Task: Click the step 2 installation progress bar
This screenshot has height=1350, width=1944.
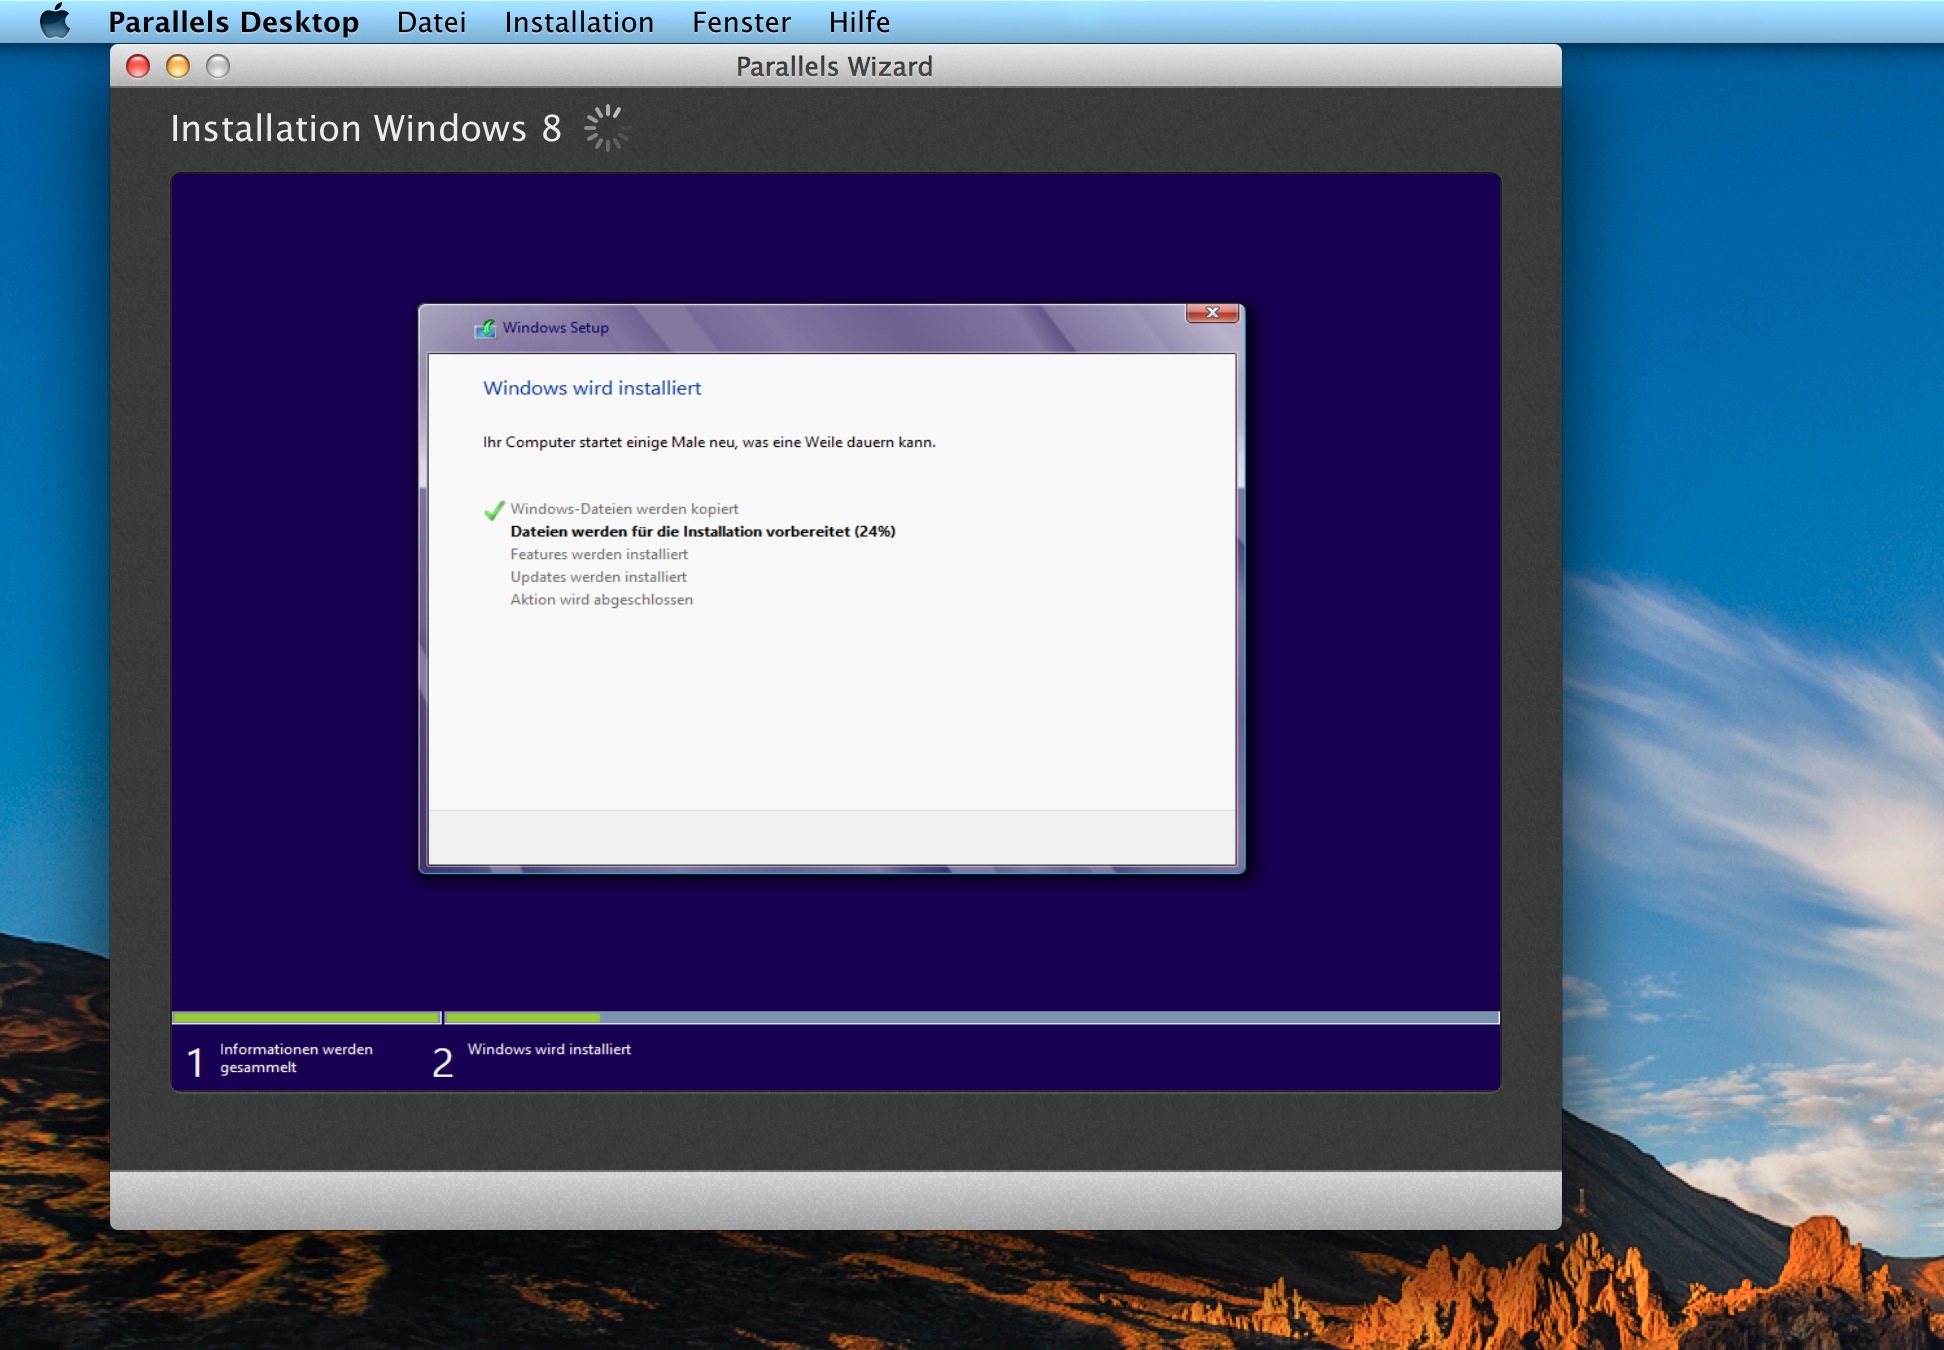Action: click(x=970, y=1018)
